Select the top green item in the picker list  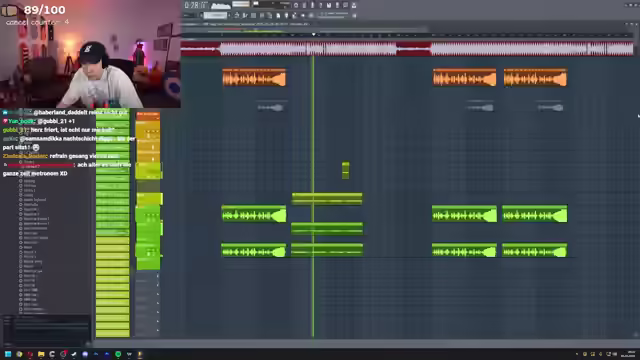(112, 117)
